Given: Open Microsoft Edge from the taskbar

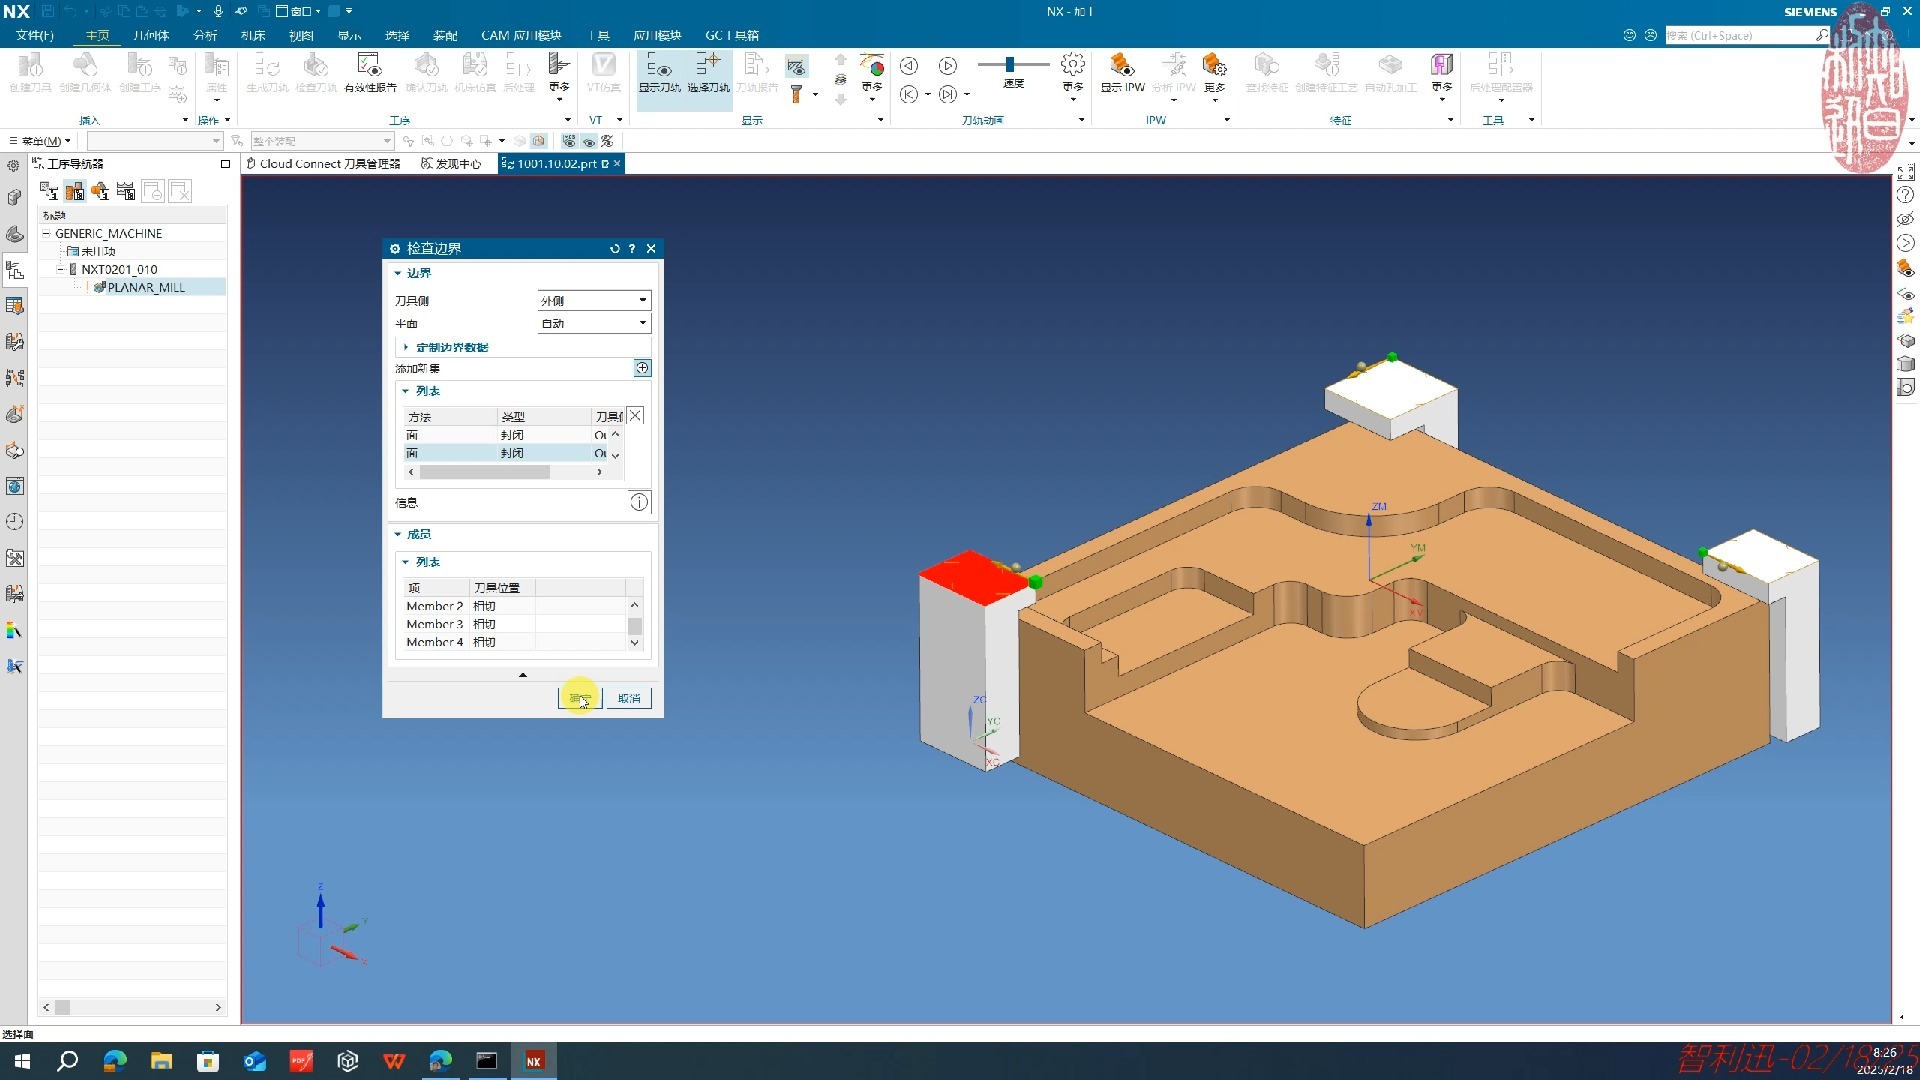Looking at the screenshot, I should 115,1061.
